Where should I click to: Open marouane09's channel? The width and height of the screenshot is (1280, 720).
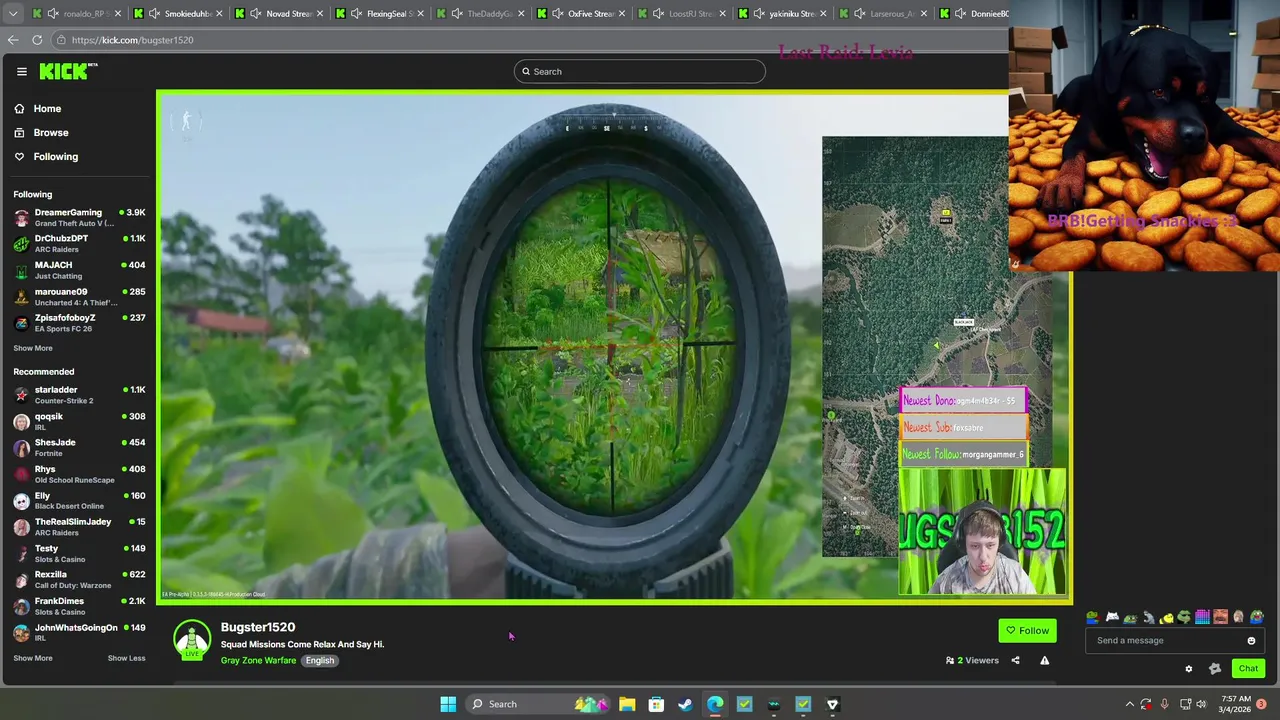pyautogui.click(x=79, y=296)
